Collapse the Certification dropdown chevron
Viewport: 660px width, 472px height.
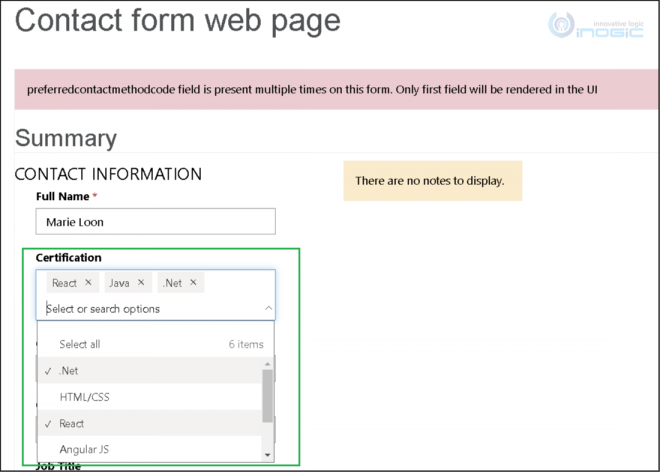click(x=269, y=308)
